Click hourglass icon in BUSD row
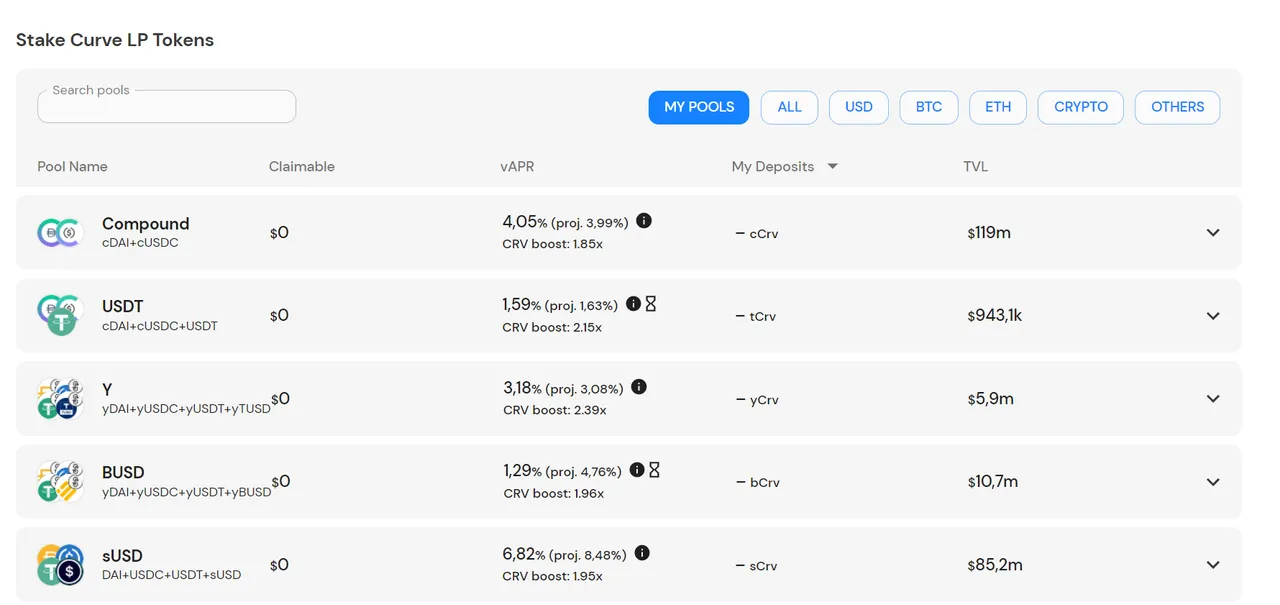This screenshot has width=1280, height=605. [654, 469]
